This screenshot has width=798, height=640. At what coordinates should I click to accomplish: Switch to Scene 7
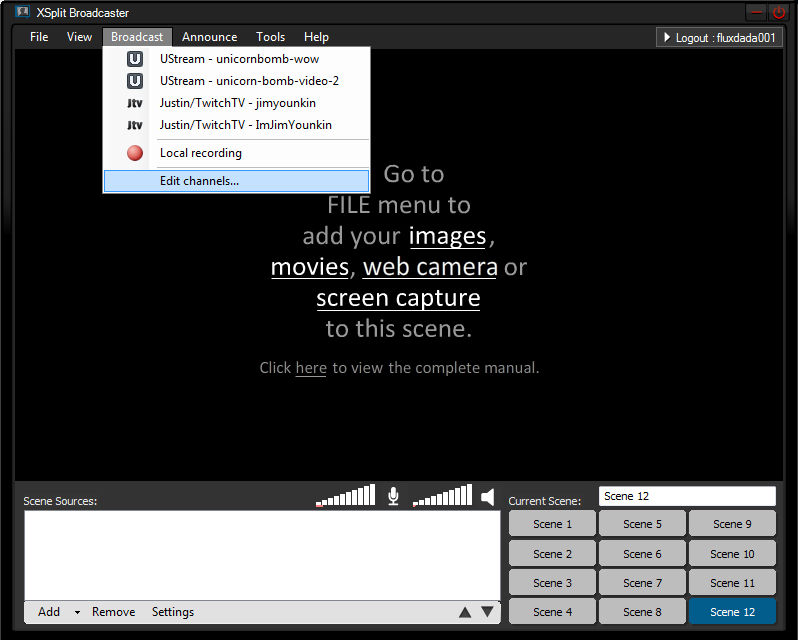(642, 583)
